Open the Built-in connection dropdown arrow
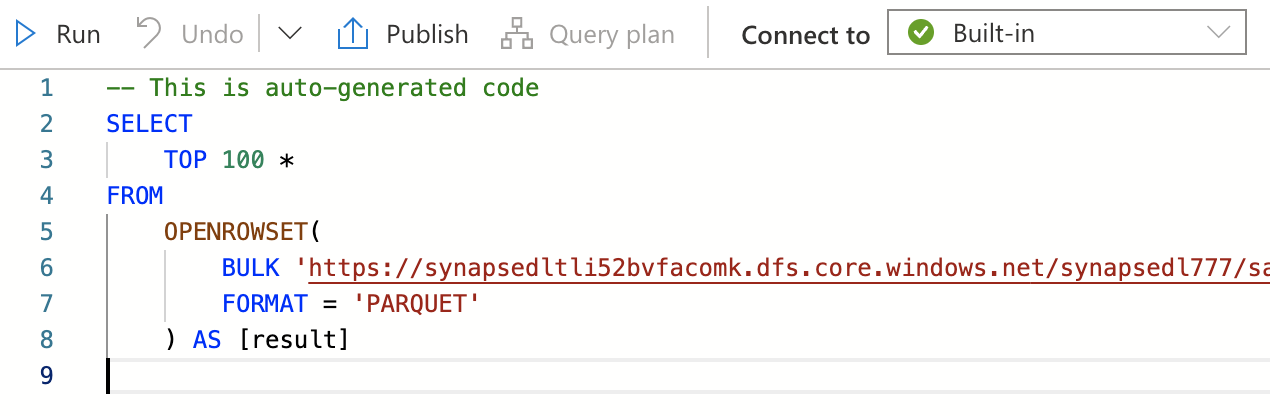The image size is (1270, 416). pos(1218,33)
